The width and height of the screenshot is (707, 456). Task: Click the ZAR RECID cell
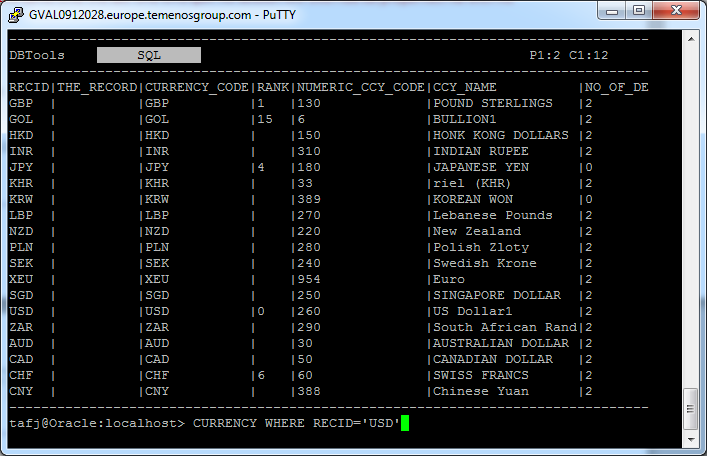(21, 327)
